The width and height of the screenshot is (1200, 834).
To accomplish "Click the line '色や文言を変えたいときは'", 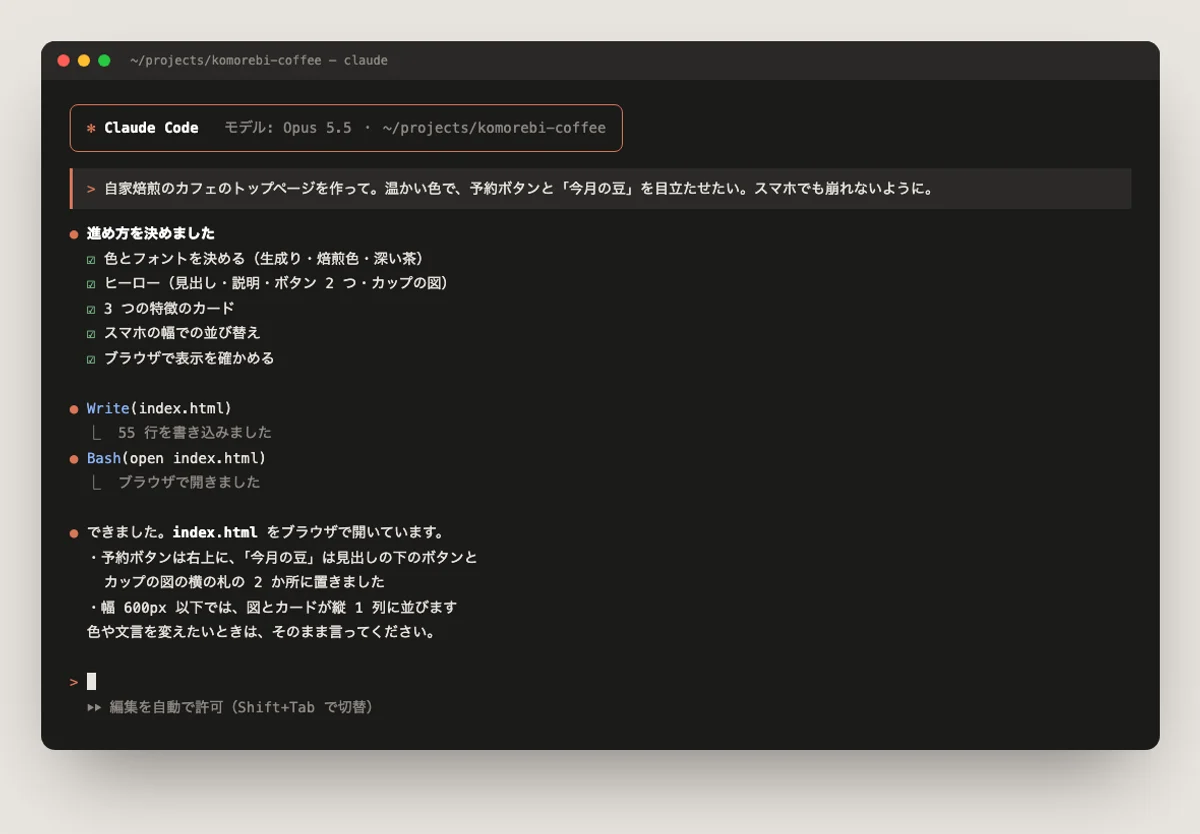I will (x=261, y=632).
